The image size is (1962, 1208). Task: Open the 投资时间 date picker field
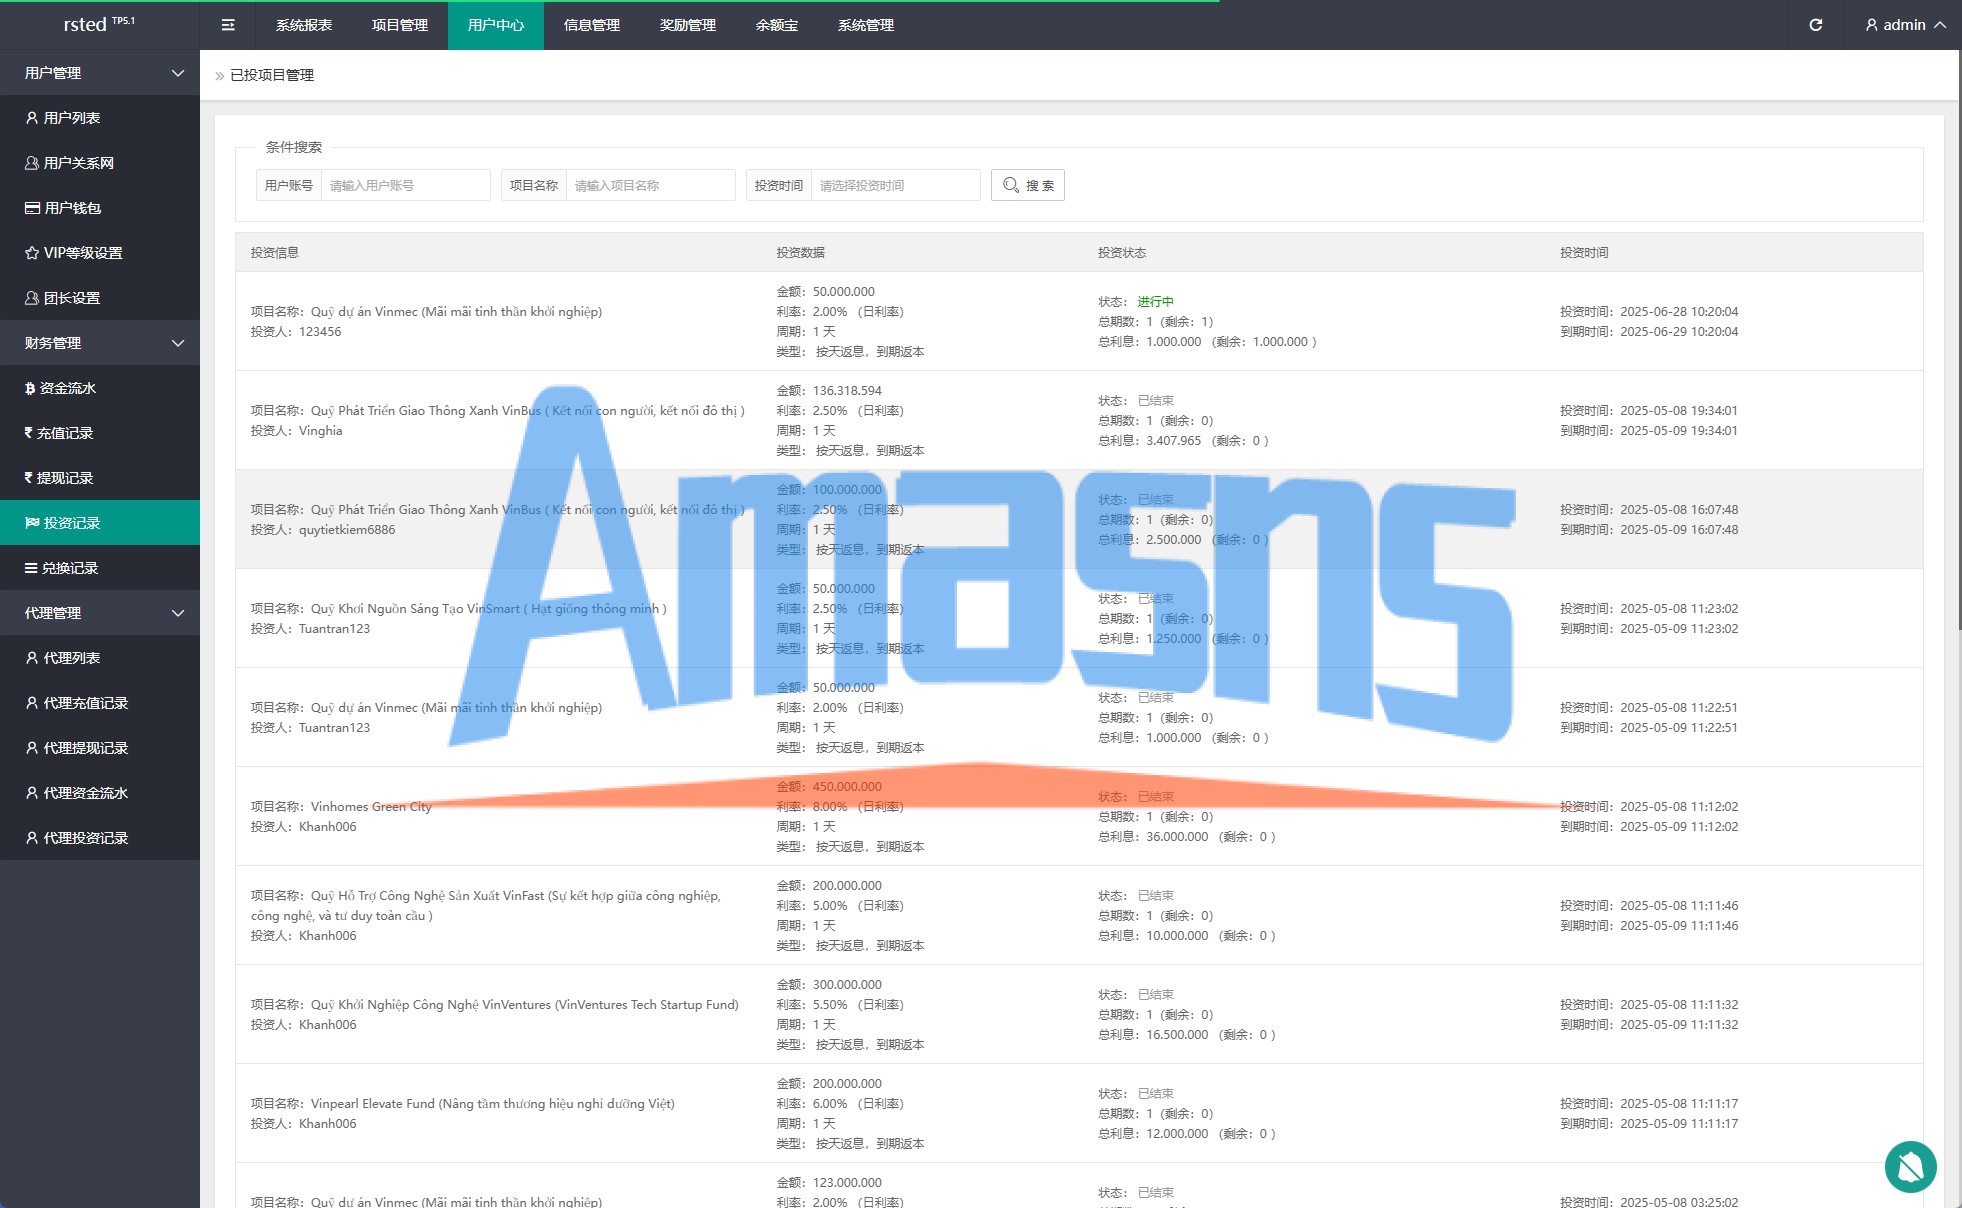coord(894,185)
